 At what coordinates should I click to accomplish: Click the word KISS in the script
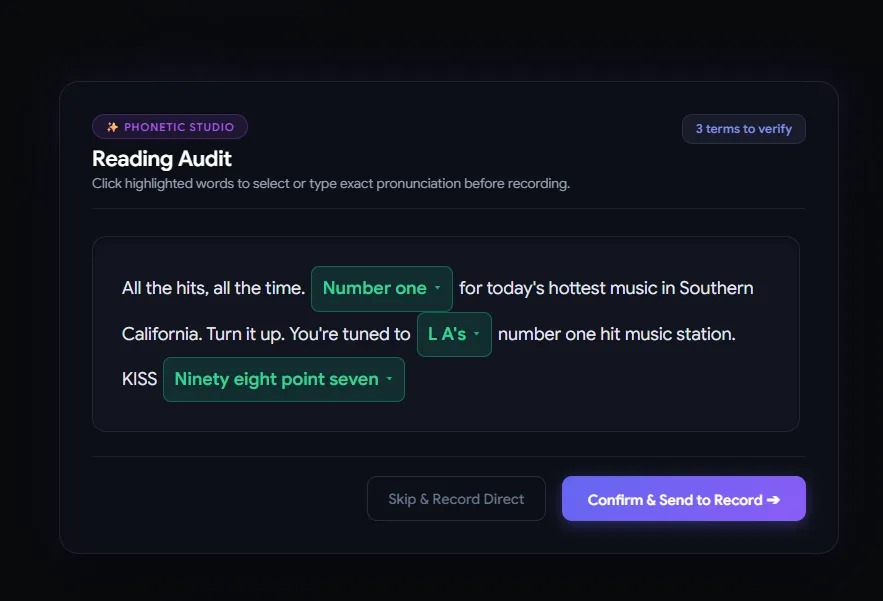point(139,379)
